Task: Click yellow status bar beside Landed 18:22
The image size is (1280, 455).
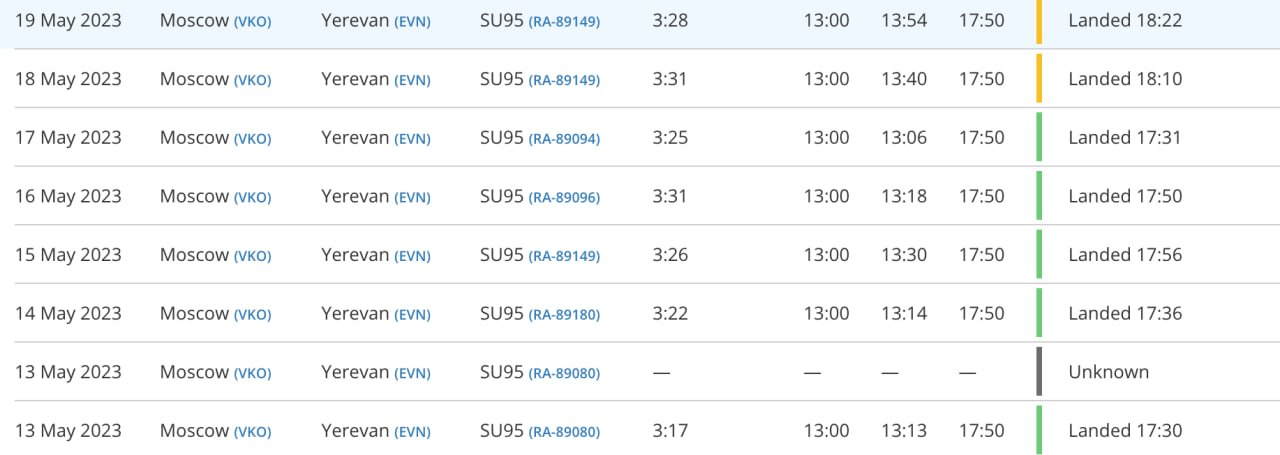Action: point(1040,21)
